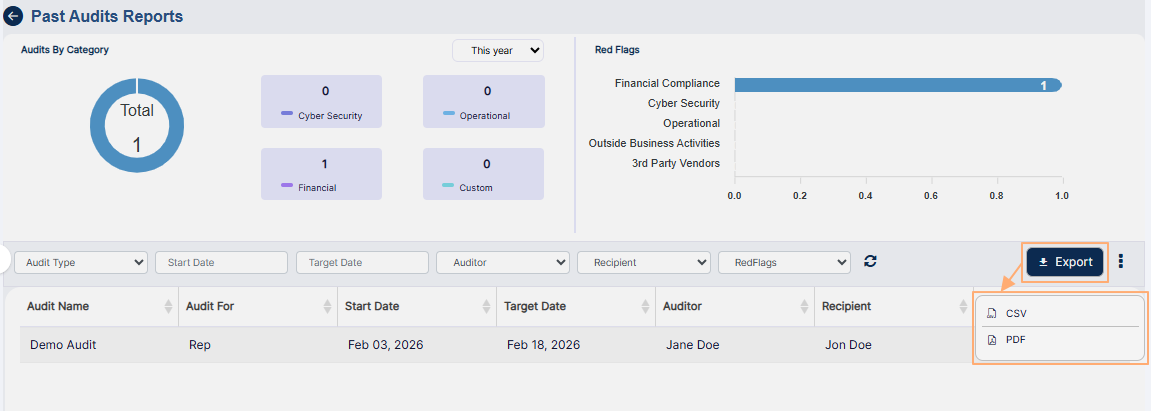Open the RedFlags filter dropdown
The image size is (1151, 411).
pyautogui.click(x=784, y=262)
